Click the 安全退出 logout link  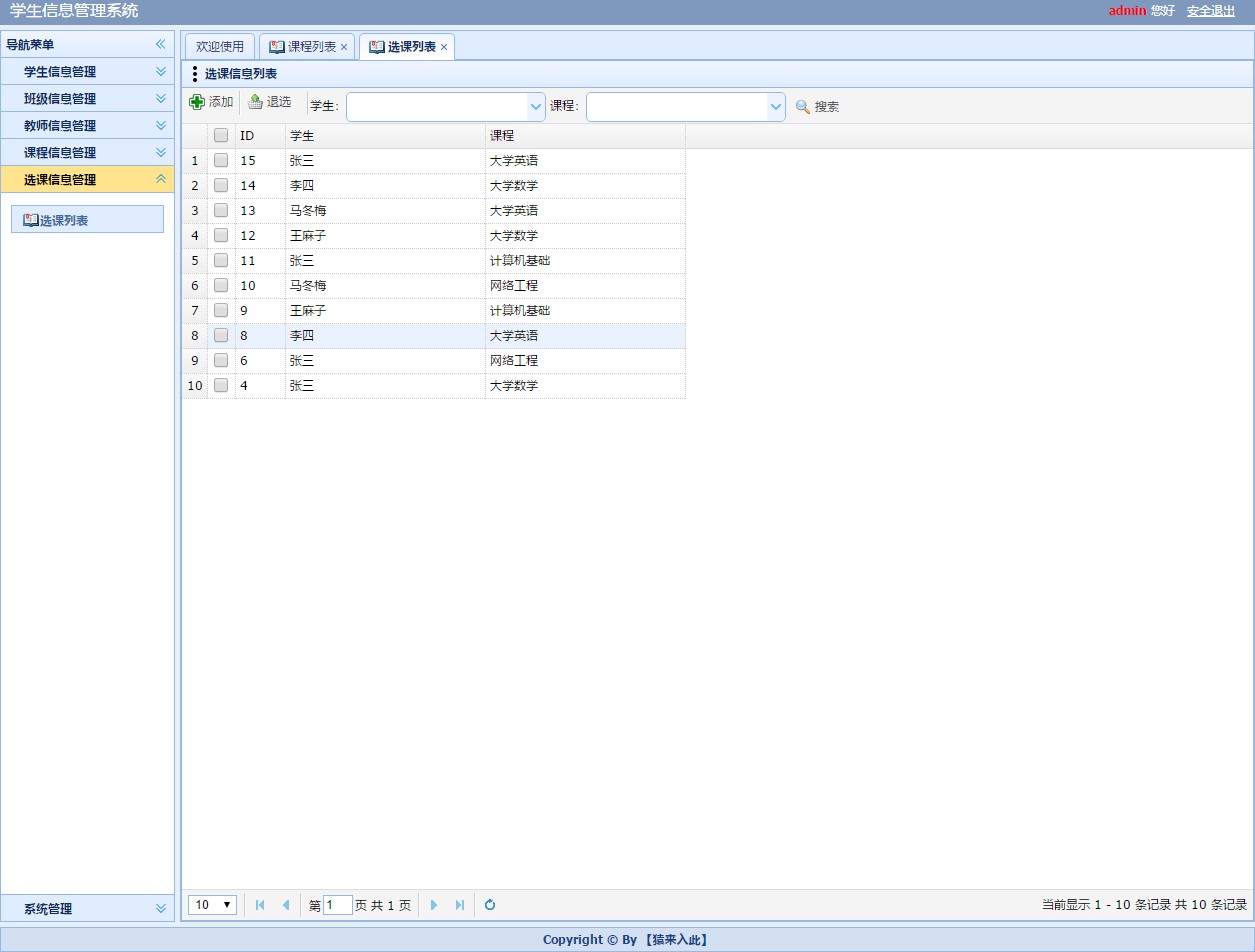(1211, 10)
